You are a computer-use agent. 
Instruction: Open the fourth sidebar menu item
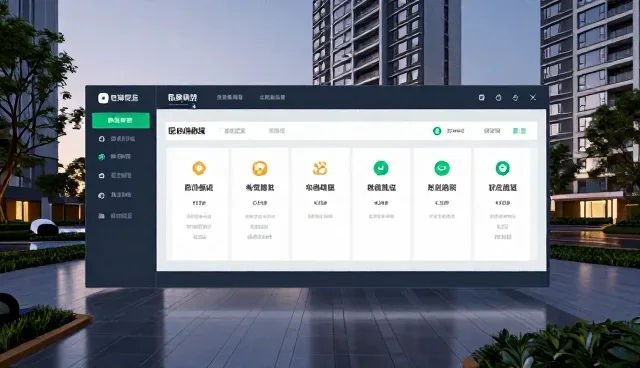[x=116, y=195]
